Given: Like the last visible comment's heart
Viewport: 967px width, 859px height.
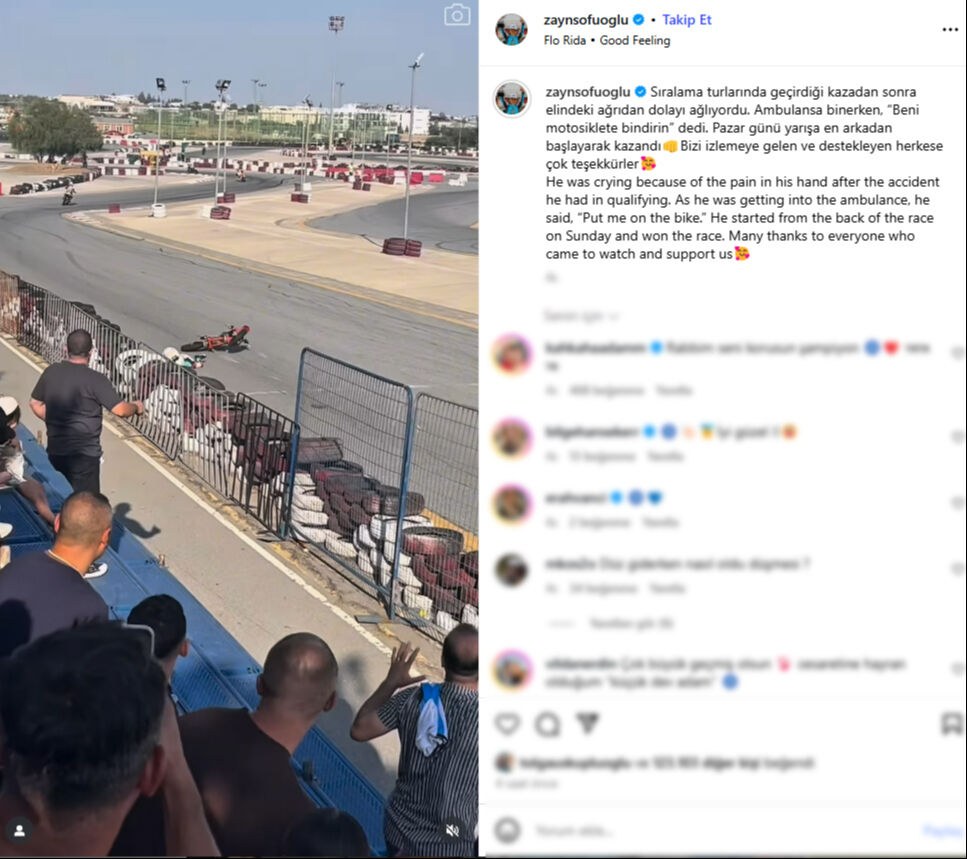Looking at the screenshot, I should pos(957,668).
